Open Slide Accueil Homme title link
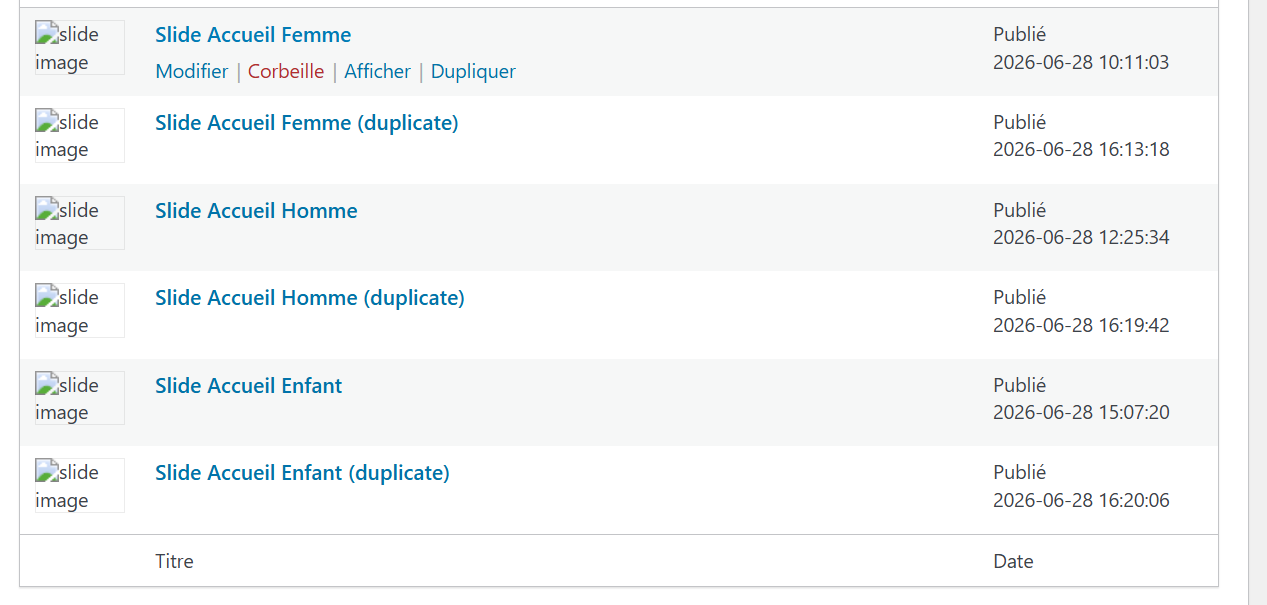 [256, 211]
